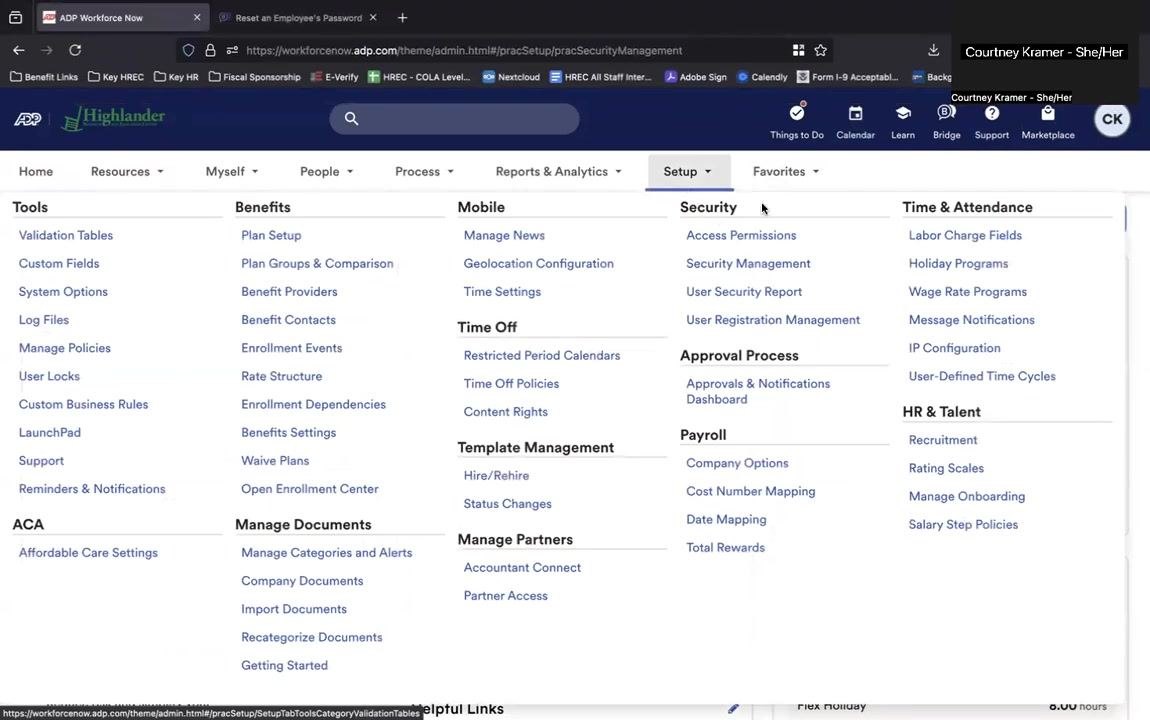
Task: Open the CK user profile avatar
Action: [1112, 119]
